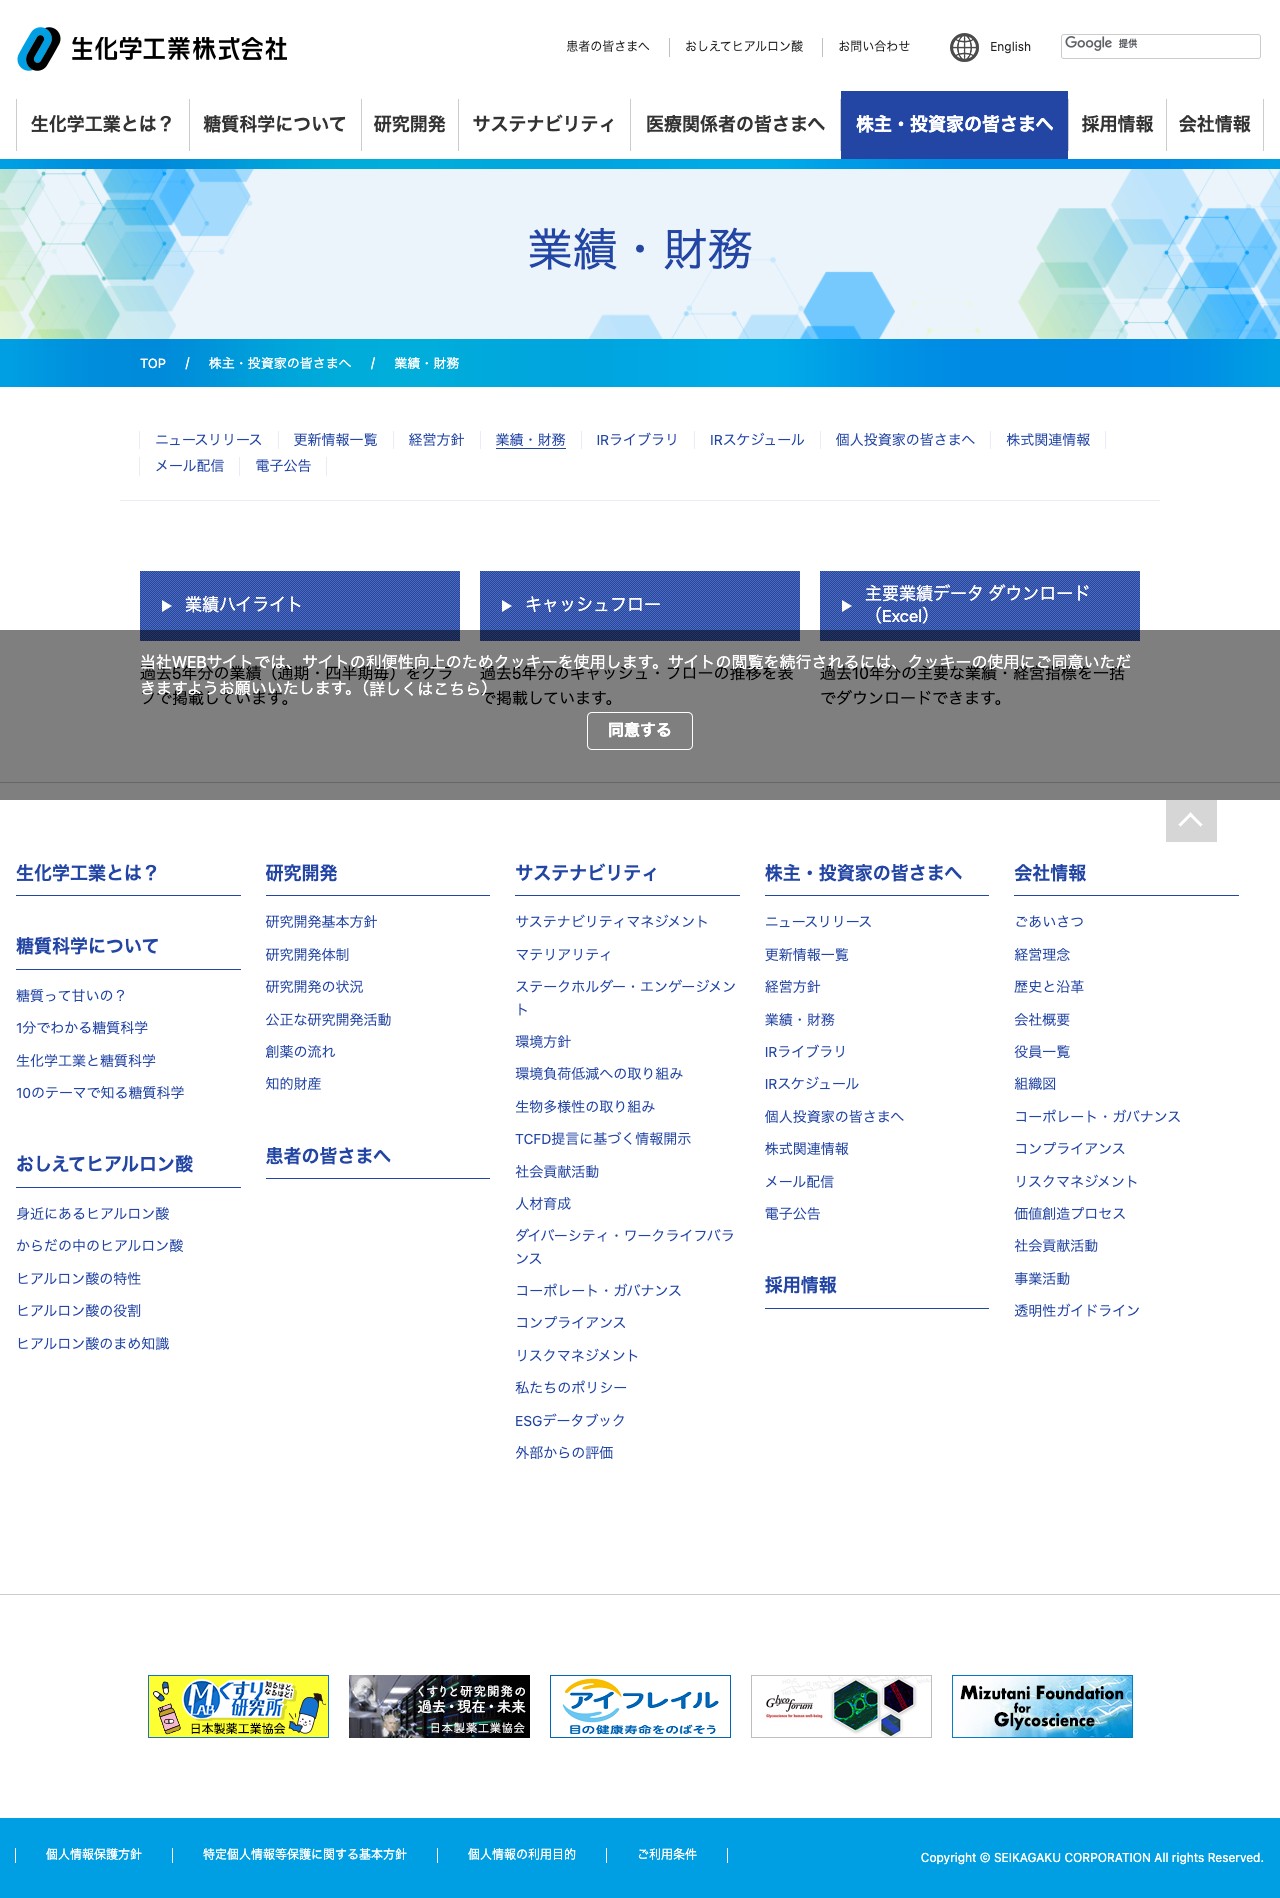
Task: Click the scroll-to-top arrow button
Action: click(x=1191, y=821)
